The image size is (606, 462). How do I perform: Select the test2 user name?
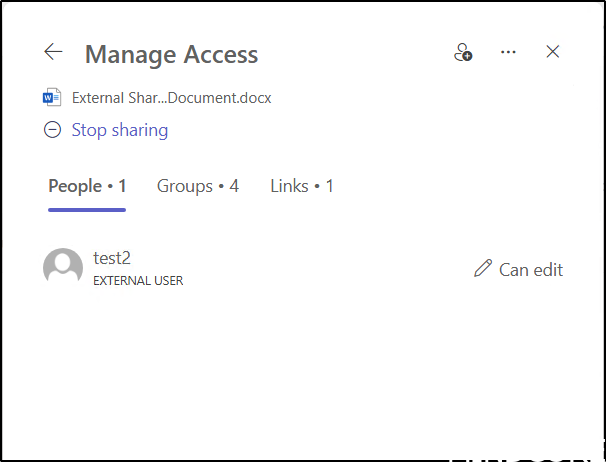[x=113, y=258]
